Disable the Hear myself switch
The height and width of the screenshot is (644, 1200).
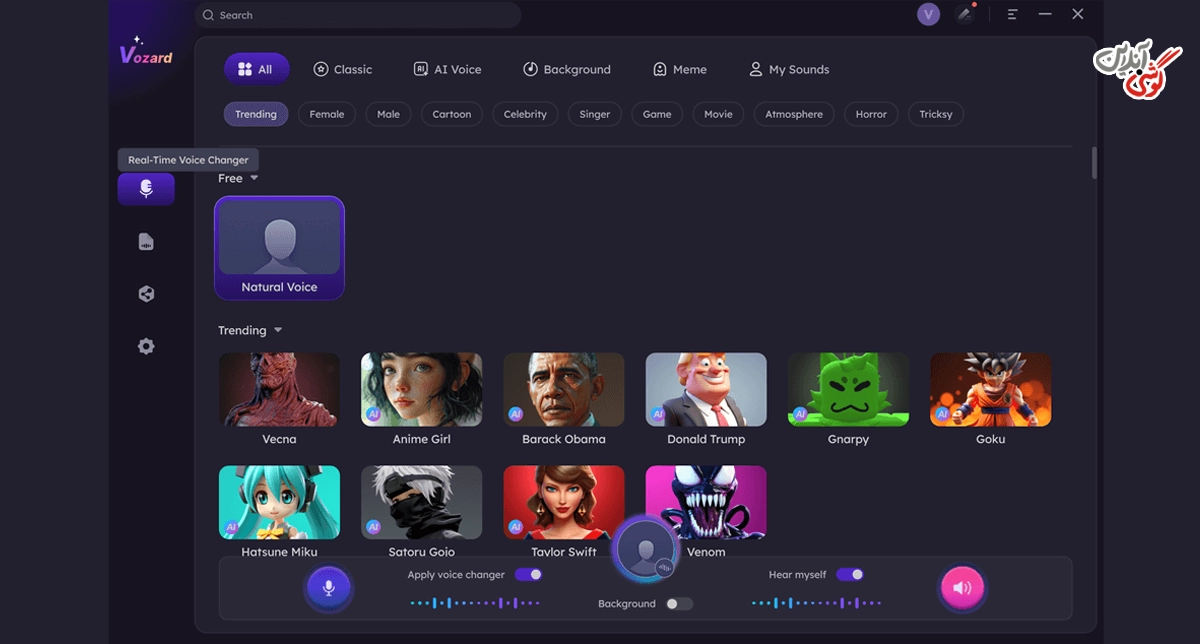(x=850, y=575)
